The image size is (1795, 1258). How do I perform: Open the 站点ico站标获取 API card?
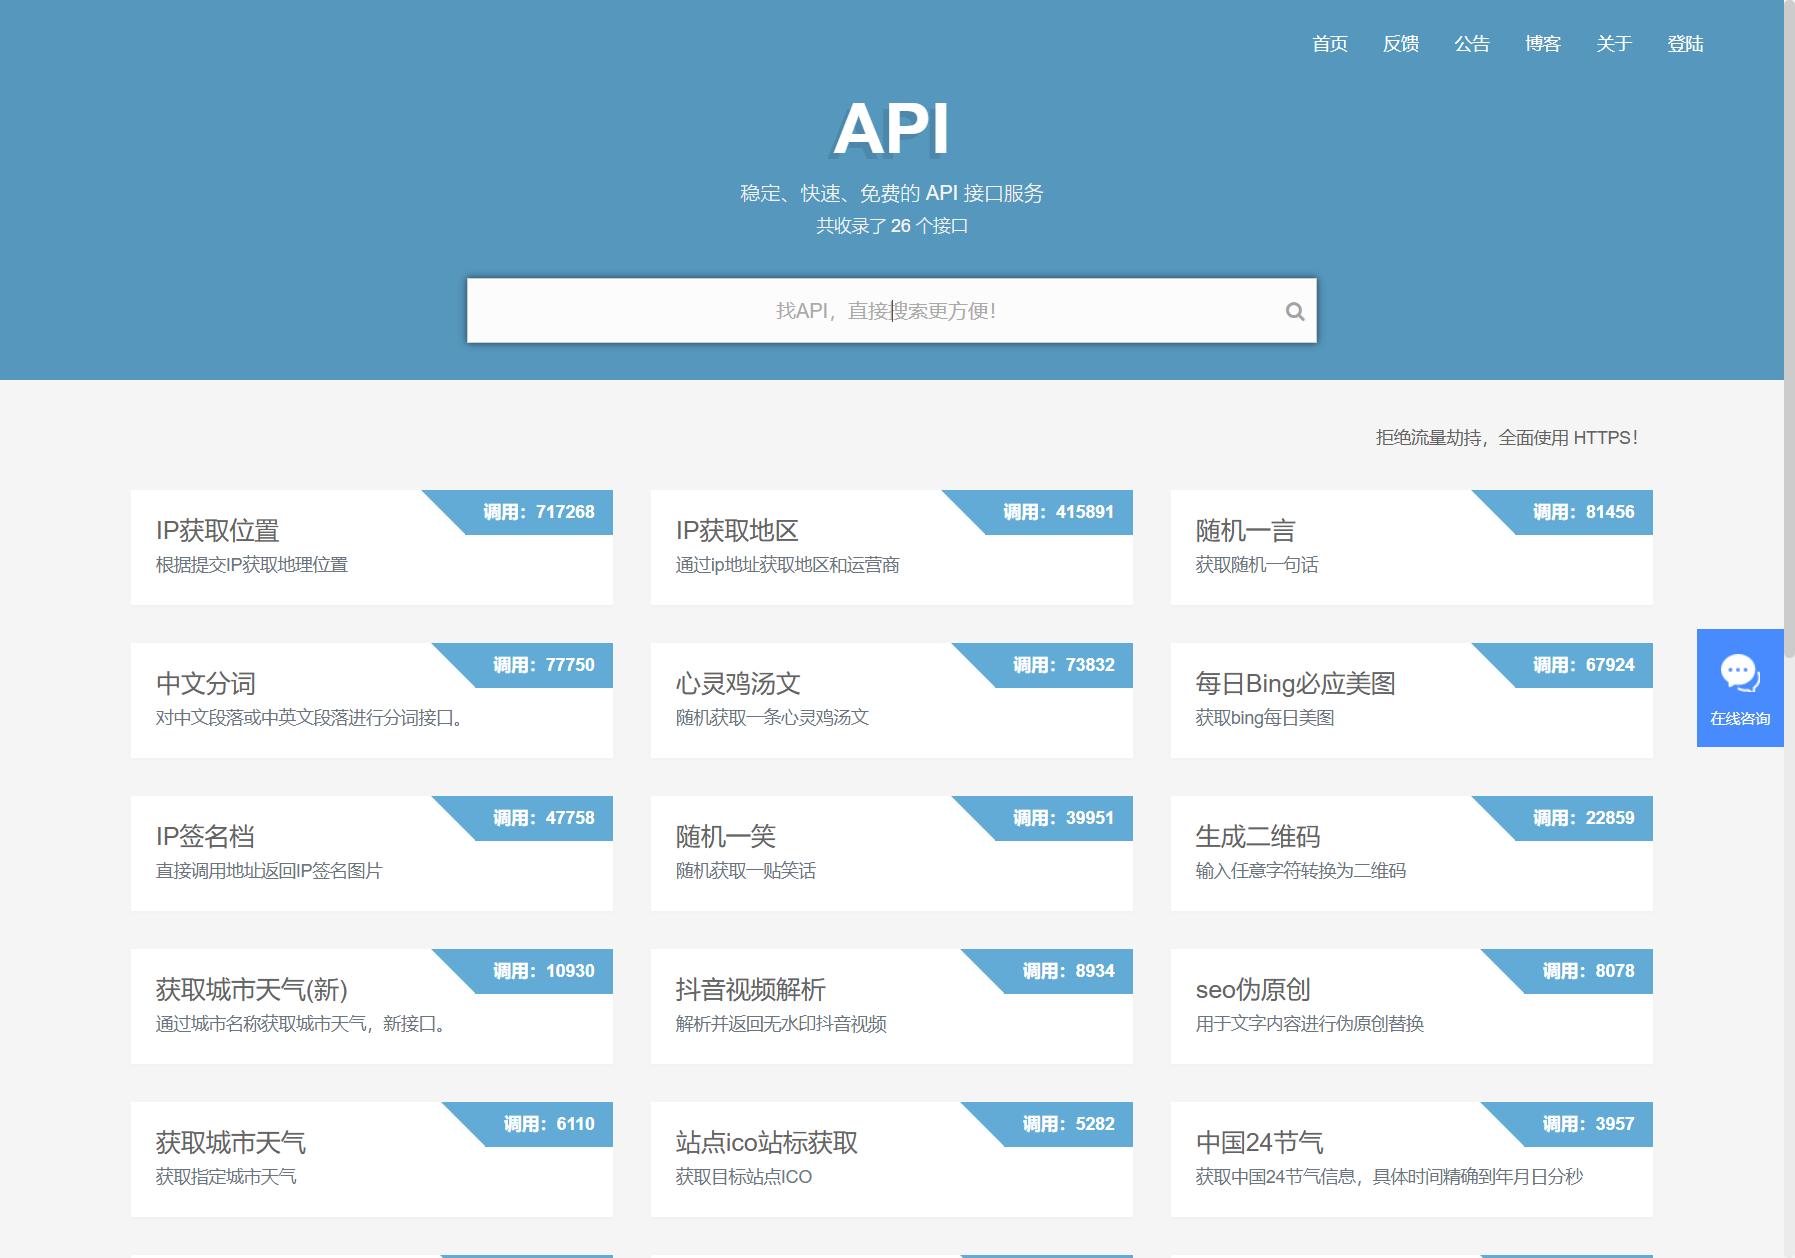click(892, 1159)
